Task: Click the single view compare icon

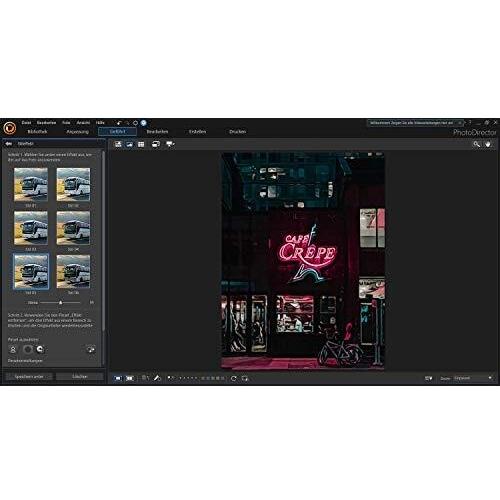Action: point(118,378)
